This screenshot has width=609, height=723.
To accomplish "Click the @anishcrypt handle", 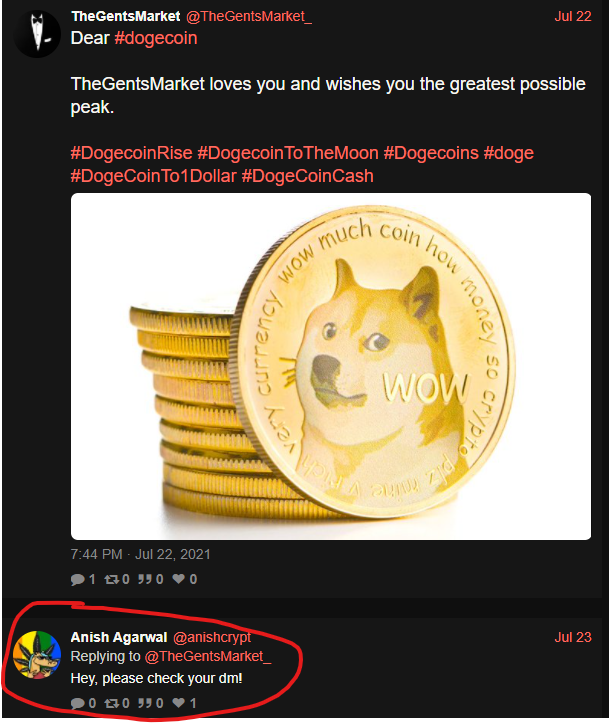I will click(212, 637).
